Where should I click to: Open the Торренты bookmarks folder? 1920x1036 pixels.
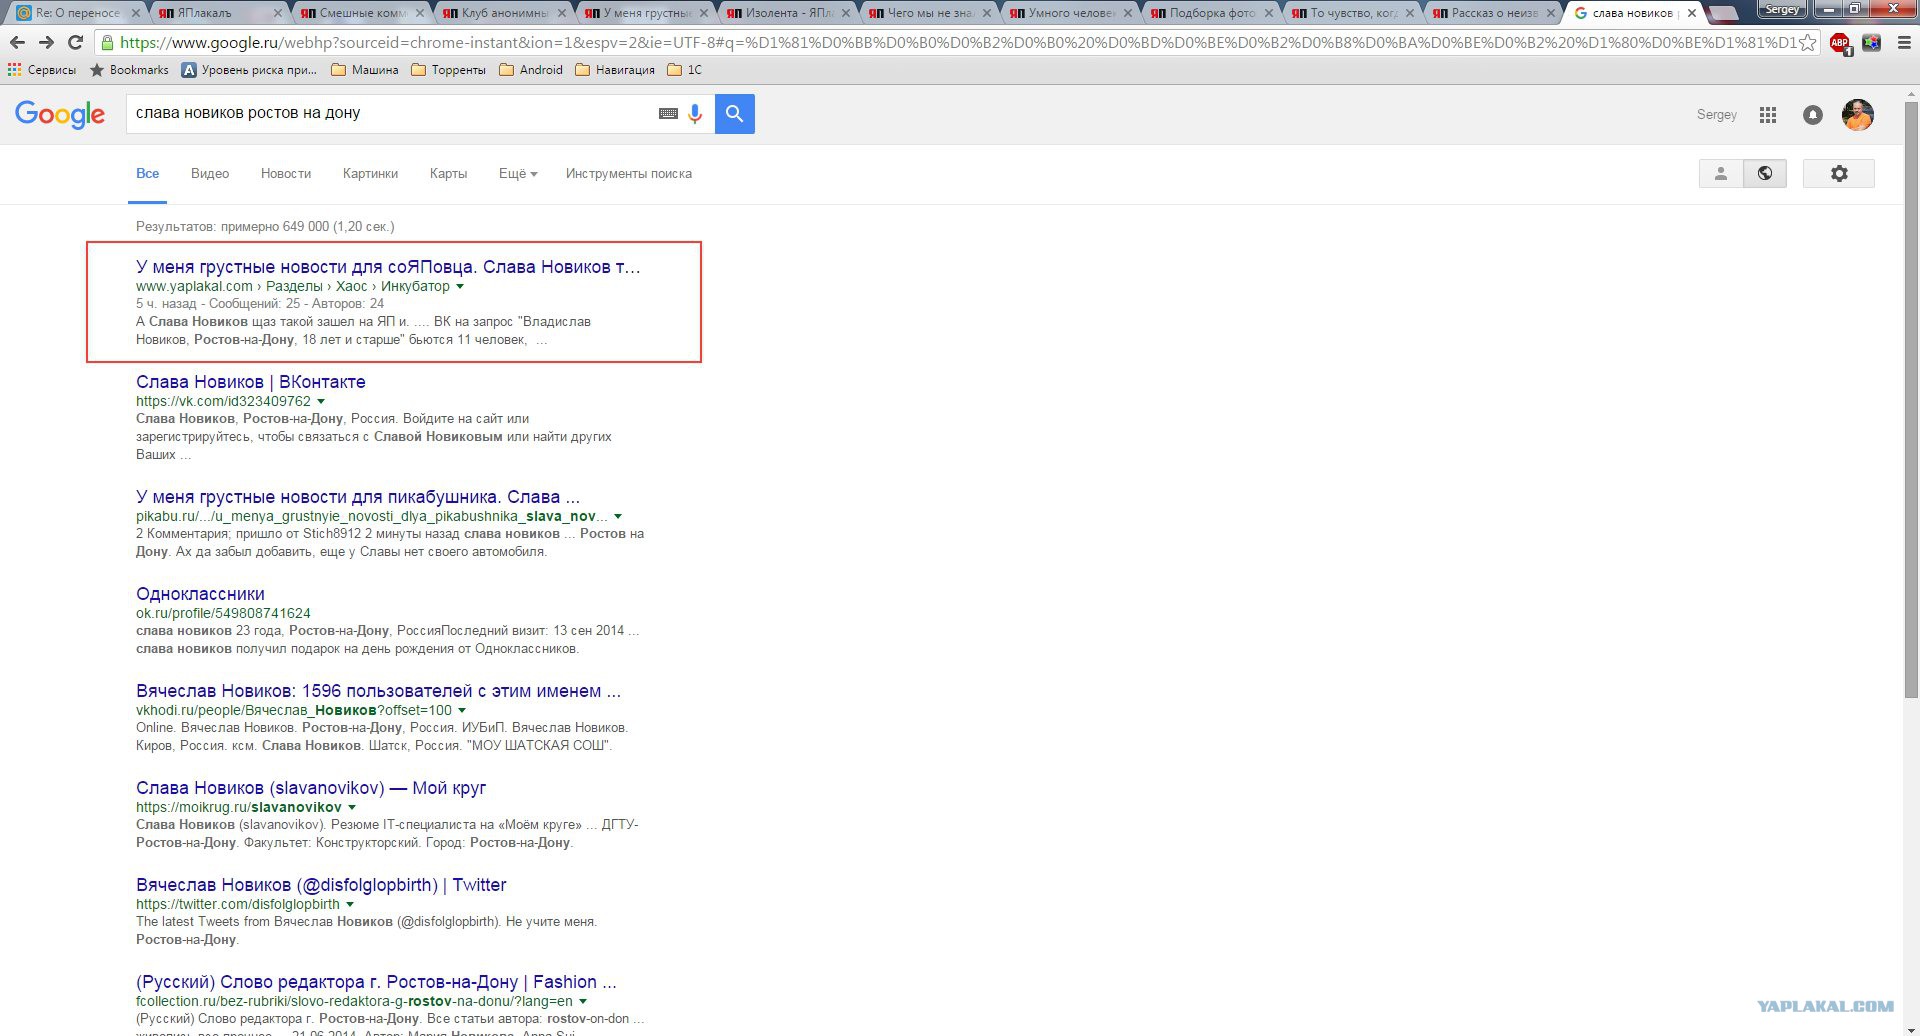(x=448, y=70)
